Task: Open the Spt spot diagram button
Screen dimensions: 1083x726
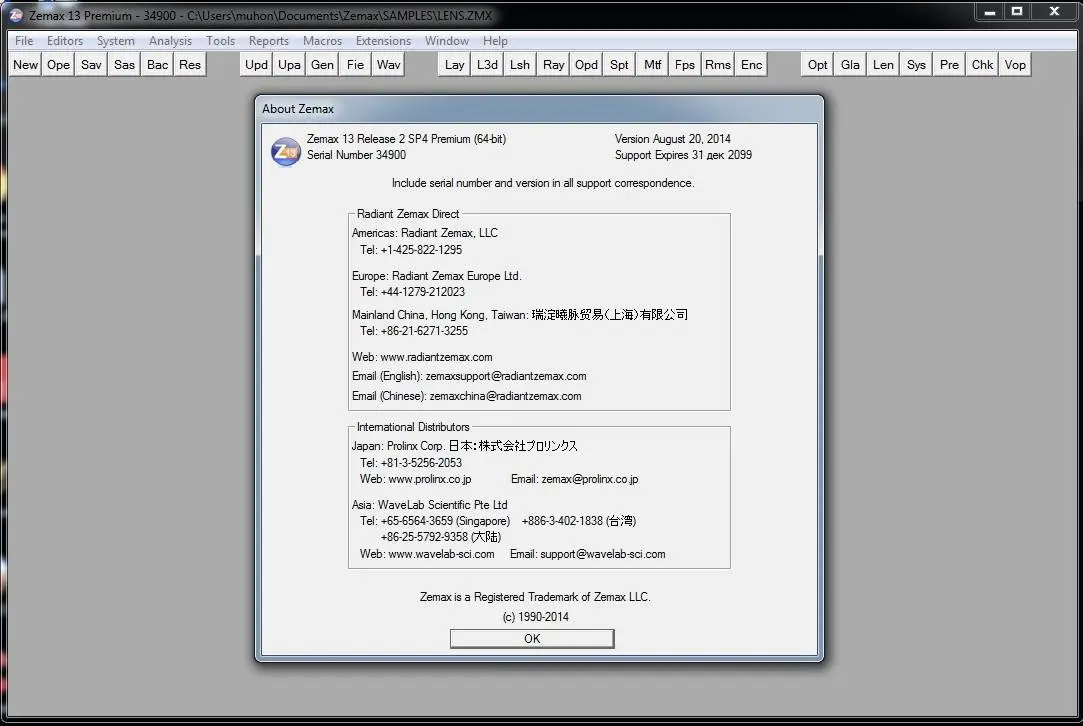Action: point(620,65)
